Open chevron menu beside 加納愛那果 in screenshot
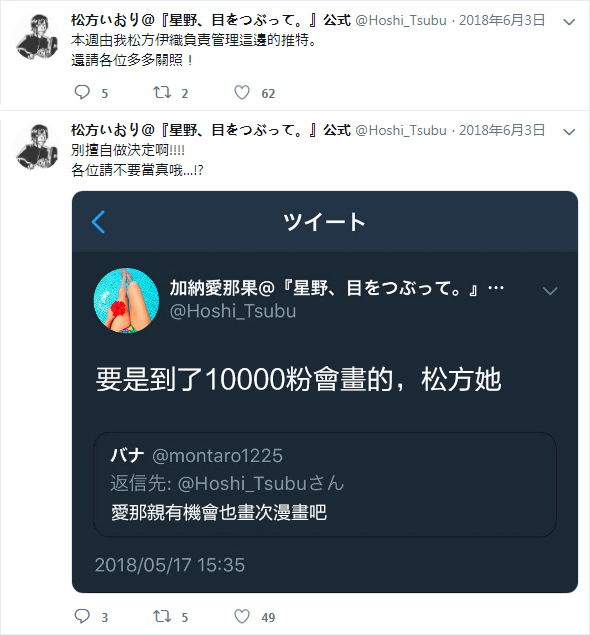The height and width of the screenshot is (635, 590). (x=550, y=291)
